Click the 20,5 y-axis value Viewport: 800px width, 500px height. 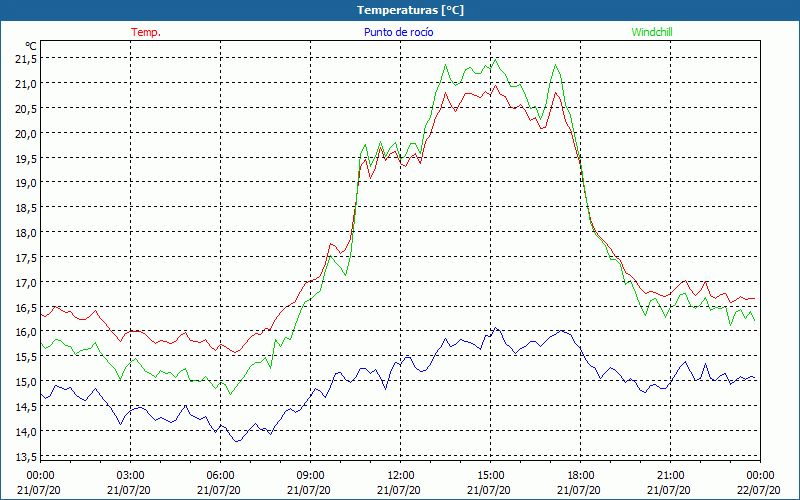[26, 109]
